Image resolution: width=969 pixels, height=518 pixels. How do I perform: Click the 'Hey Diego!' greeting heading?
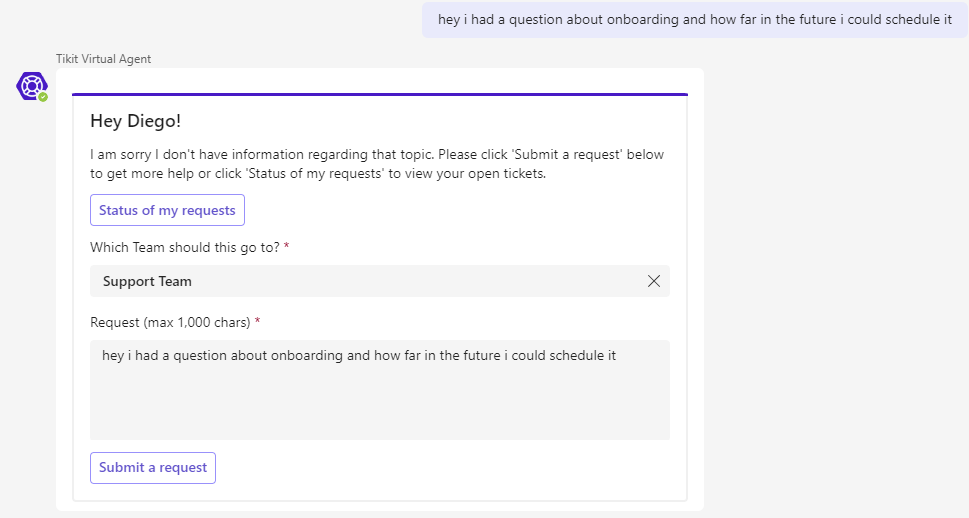pyautogui.click(x=135, y=121)
